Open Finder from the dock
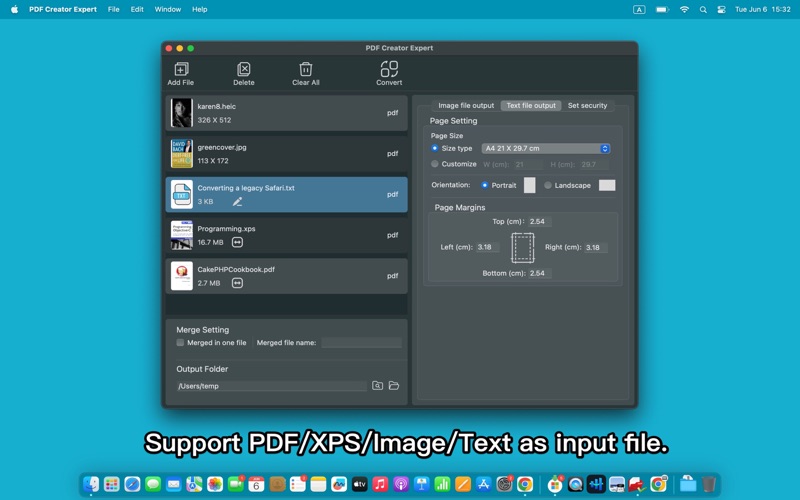The image size is (800, 500). point(91,484)
